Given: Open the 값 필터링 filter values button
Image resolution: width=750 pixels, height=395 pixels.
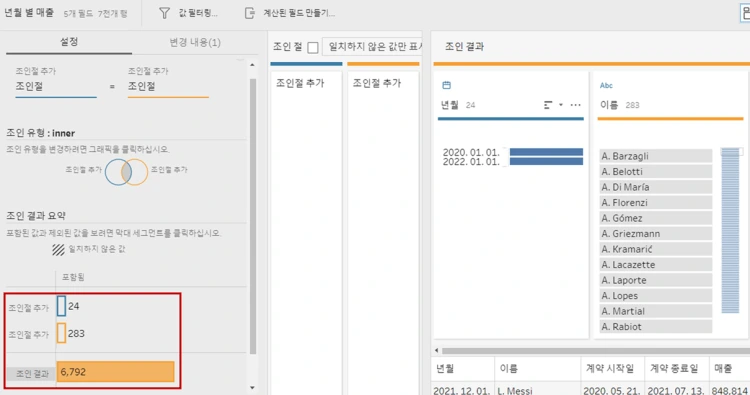Looking at the screenshot, I should pyautogui.click(x=198, y=13).
